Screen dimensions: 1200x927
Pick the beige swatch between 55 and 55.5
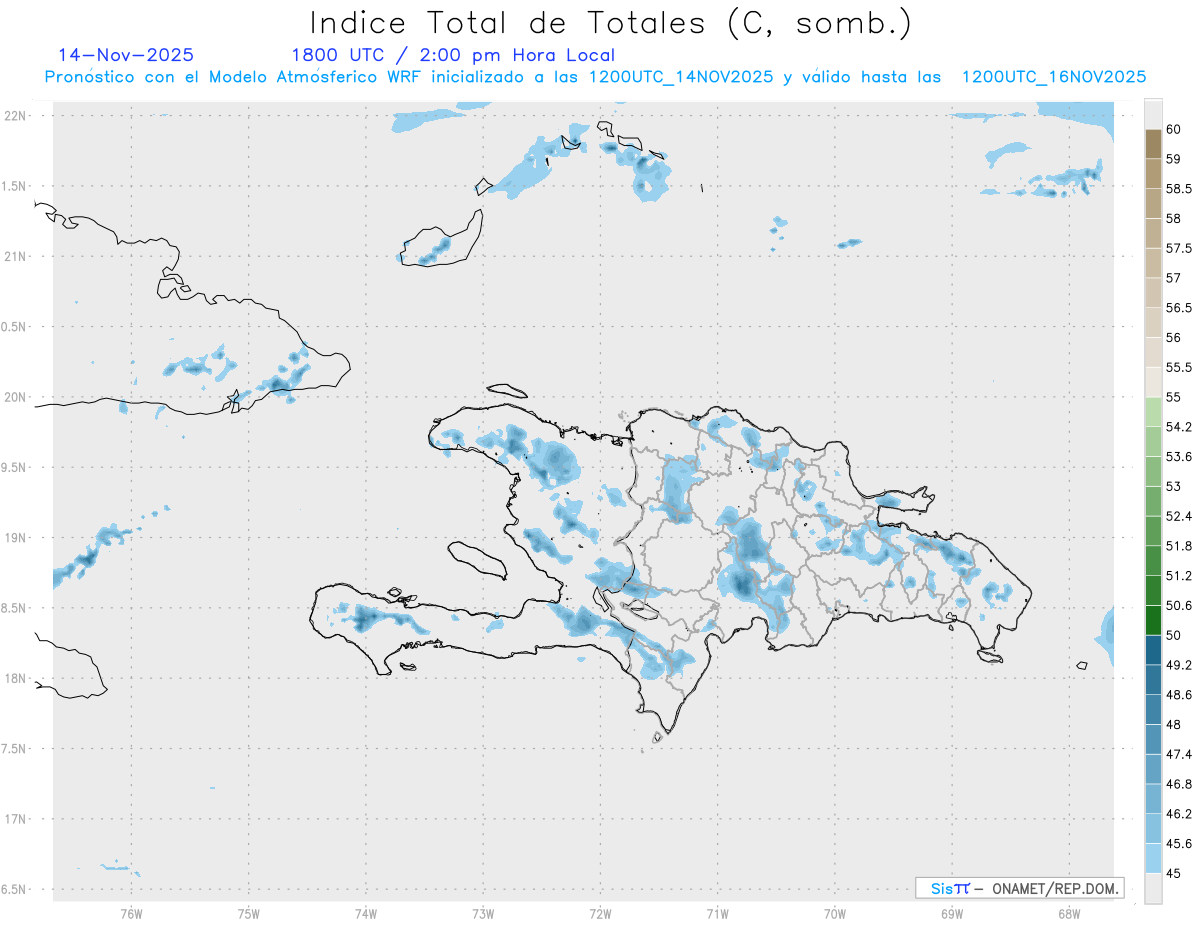(x=1153, y=382)
